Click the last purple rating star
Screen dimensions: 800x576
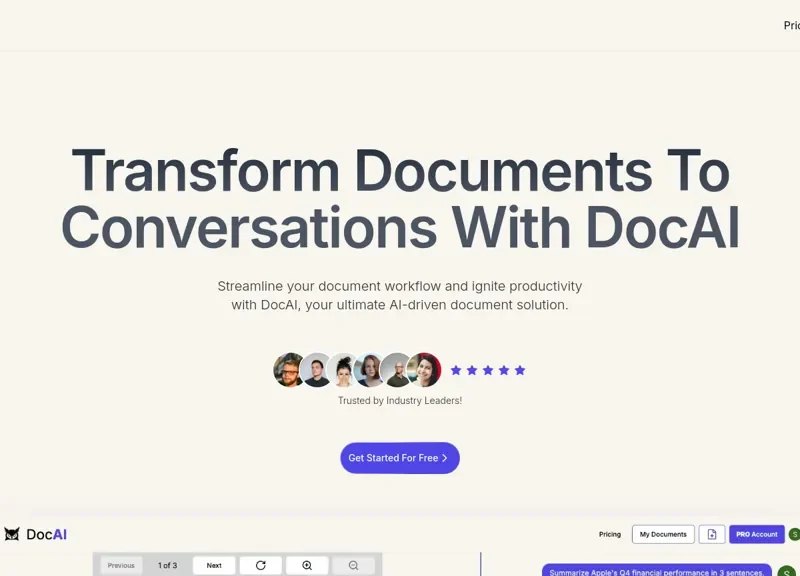tap(520, 370)
